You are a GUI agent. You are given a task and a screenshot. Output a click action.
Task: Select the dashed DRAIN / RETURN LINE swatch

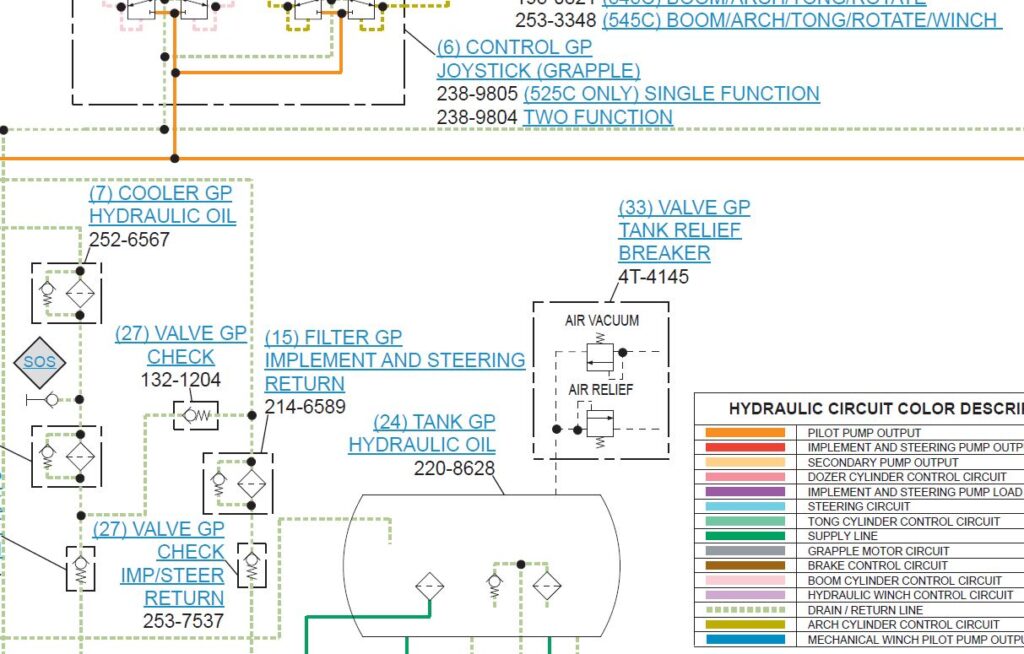click(x=745, y=610)
